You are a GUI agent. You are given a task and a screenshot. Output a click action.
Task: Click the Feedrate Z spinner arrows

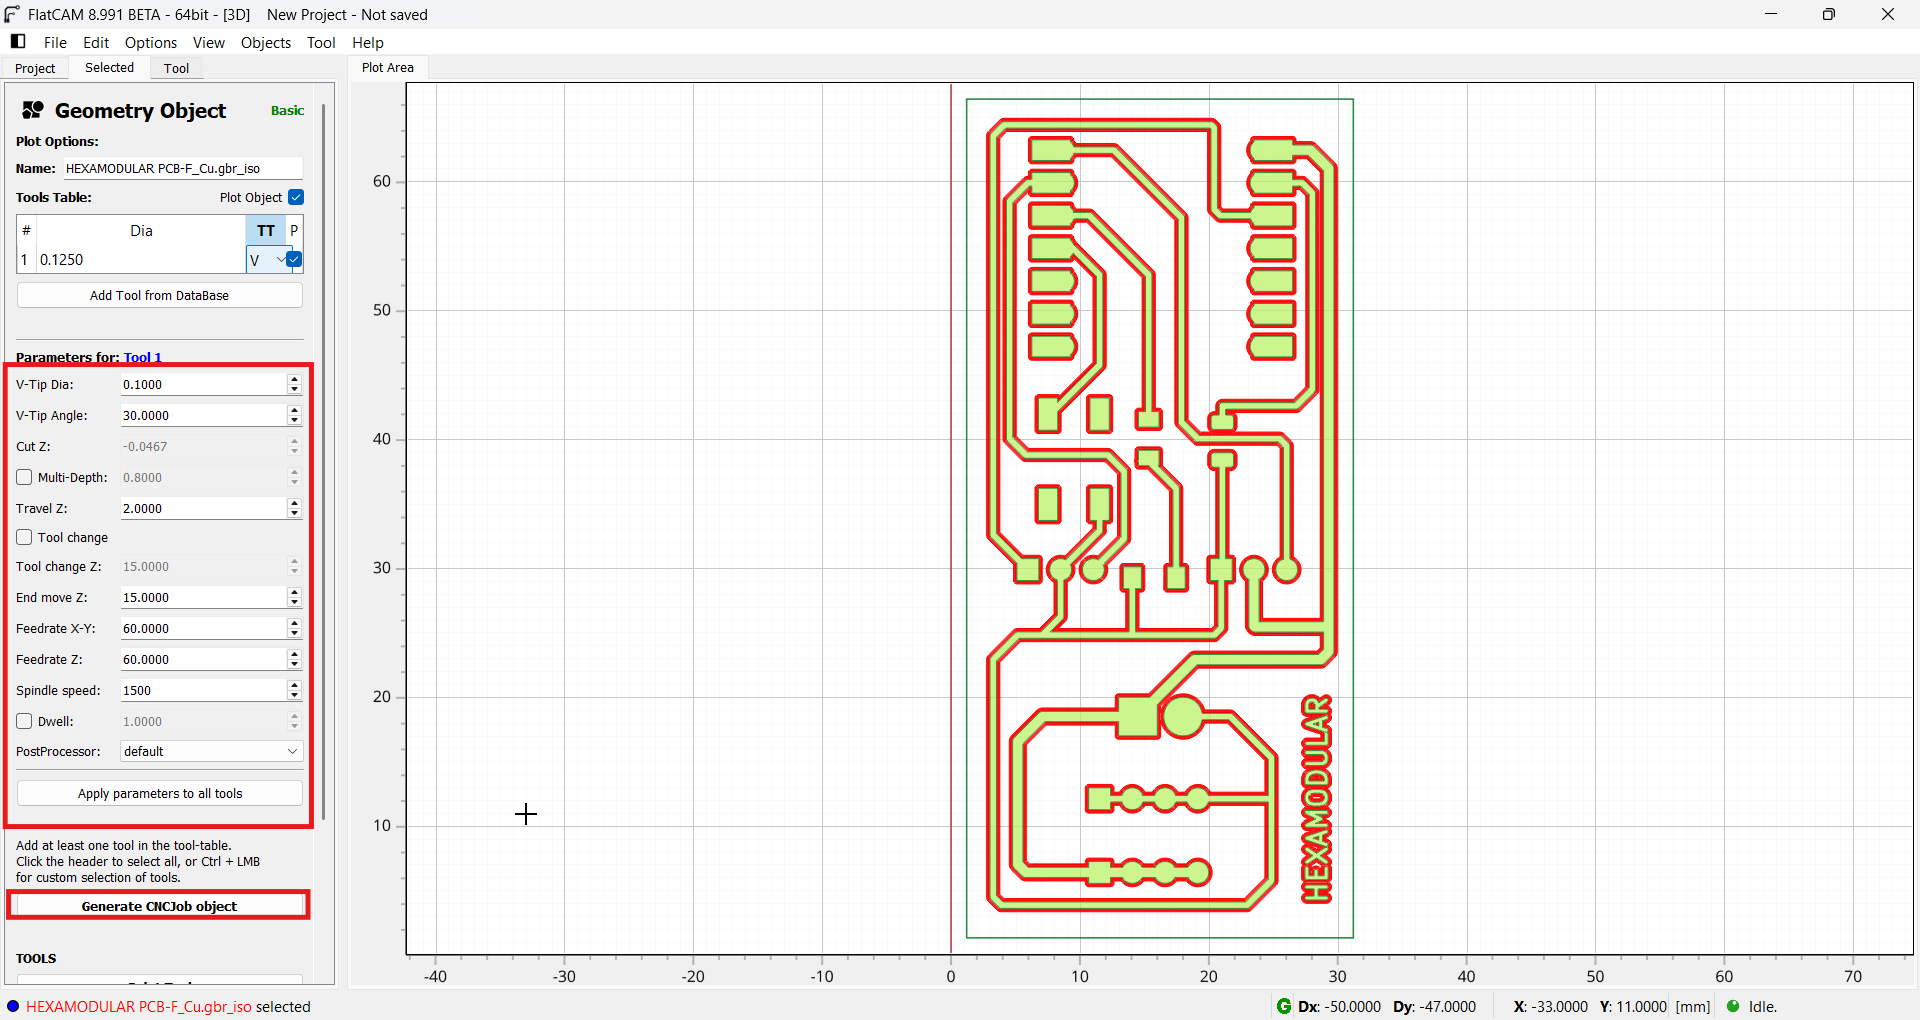[x=294, y=659]
